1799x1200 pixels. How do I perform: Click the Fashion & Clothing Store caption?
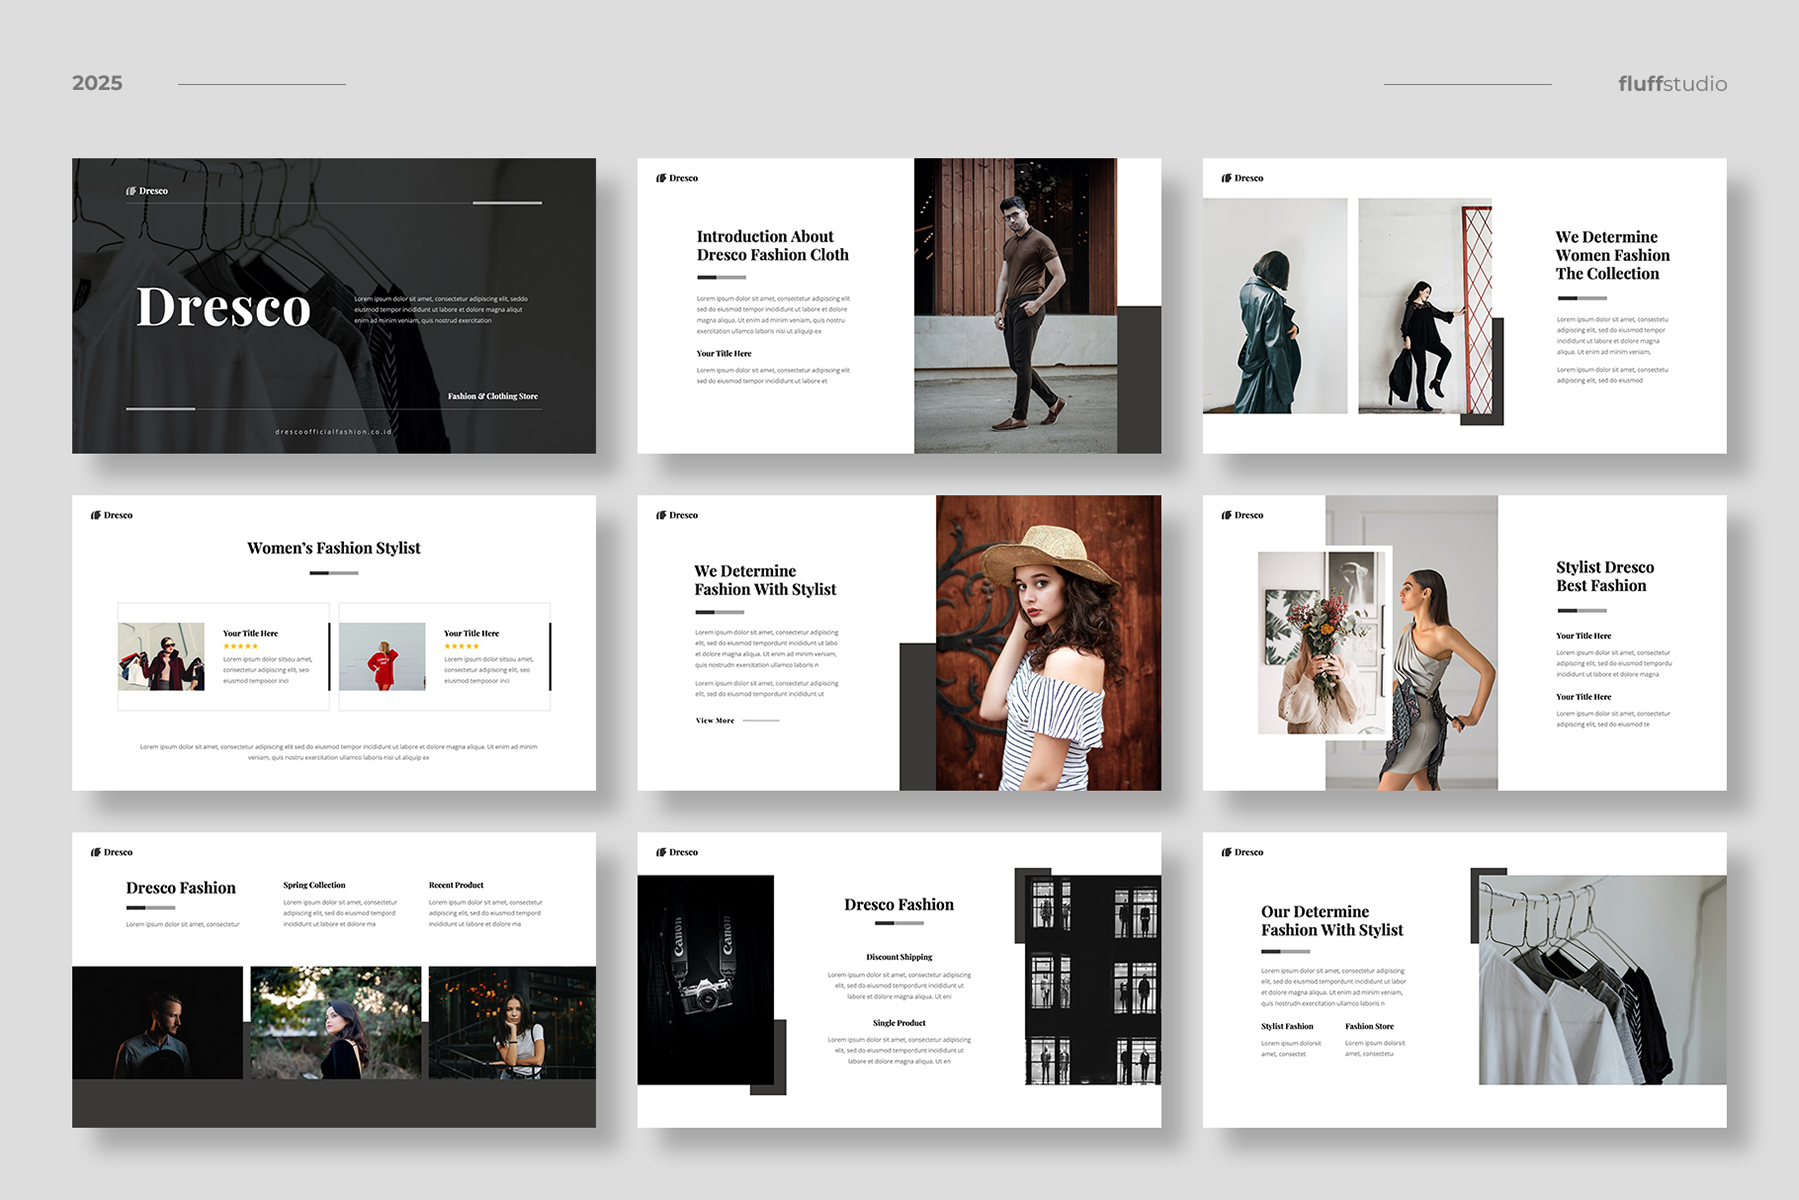[x=492, y=396]
